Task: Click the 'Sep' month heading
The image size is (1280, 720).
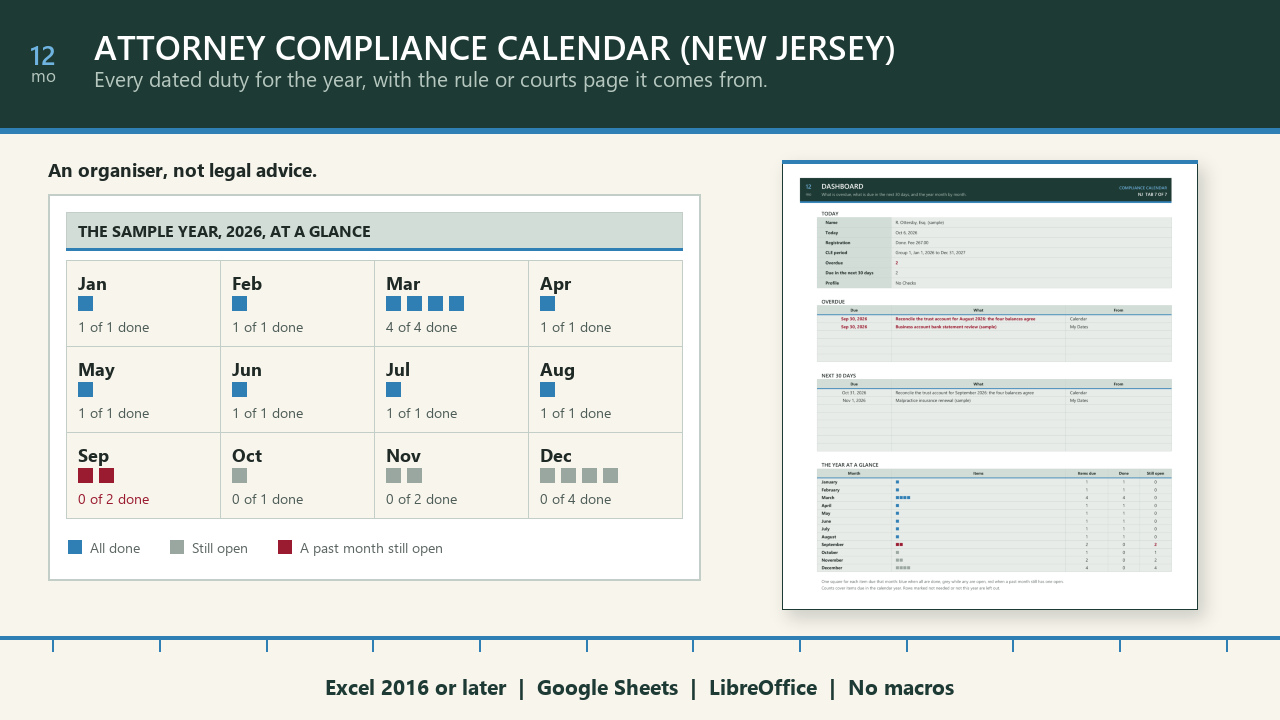Action: [x=93, y=455]
